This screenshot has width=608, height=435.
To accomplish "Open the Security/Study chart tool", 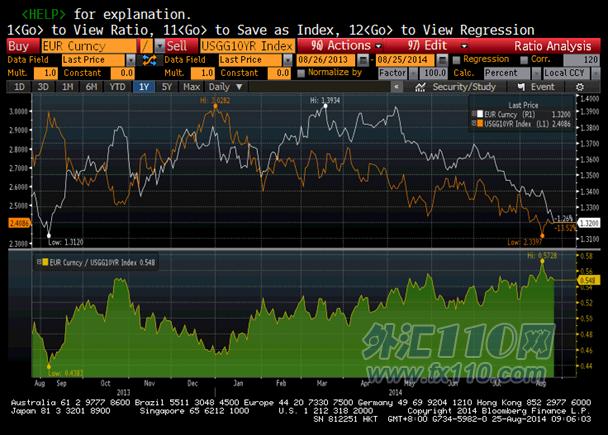I will pos(456,87).
